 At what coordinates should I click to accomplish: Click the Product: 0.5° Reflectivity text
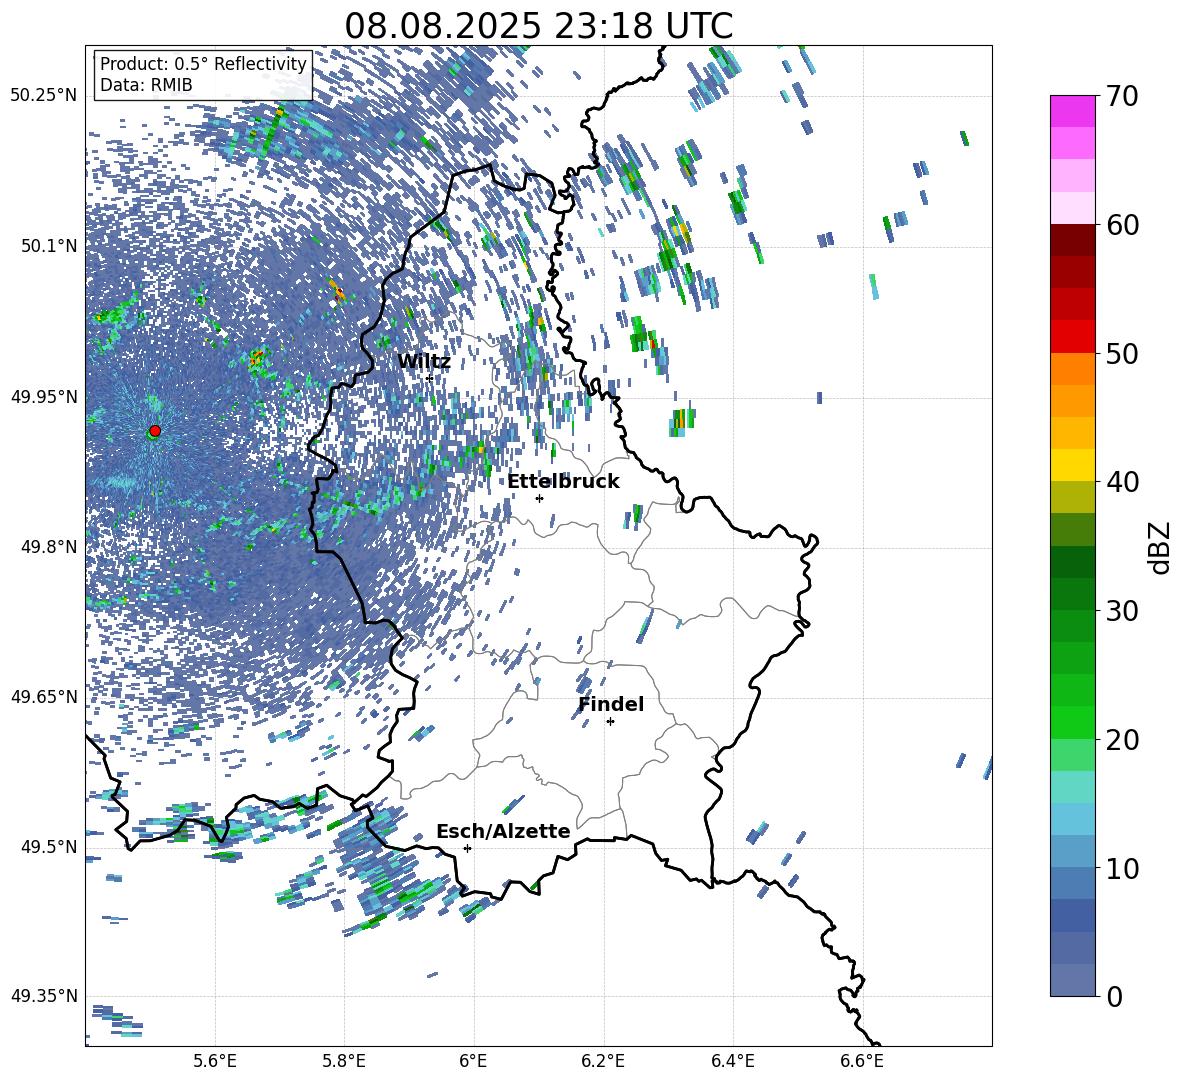click(x=203, y=63)
